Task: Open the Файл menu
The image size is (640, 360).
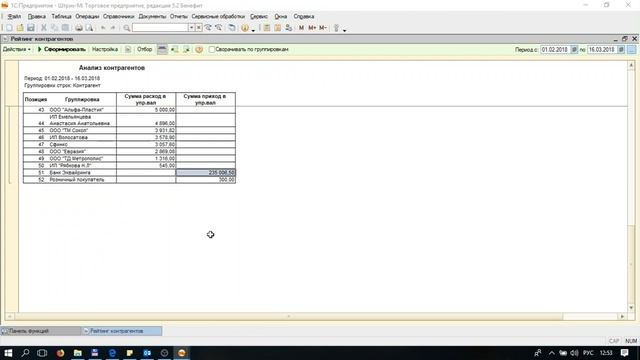Action: pyautogui.click(x=14, y=16)
